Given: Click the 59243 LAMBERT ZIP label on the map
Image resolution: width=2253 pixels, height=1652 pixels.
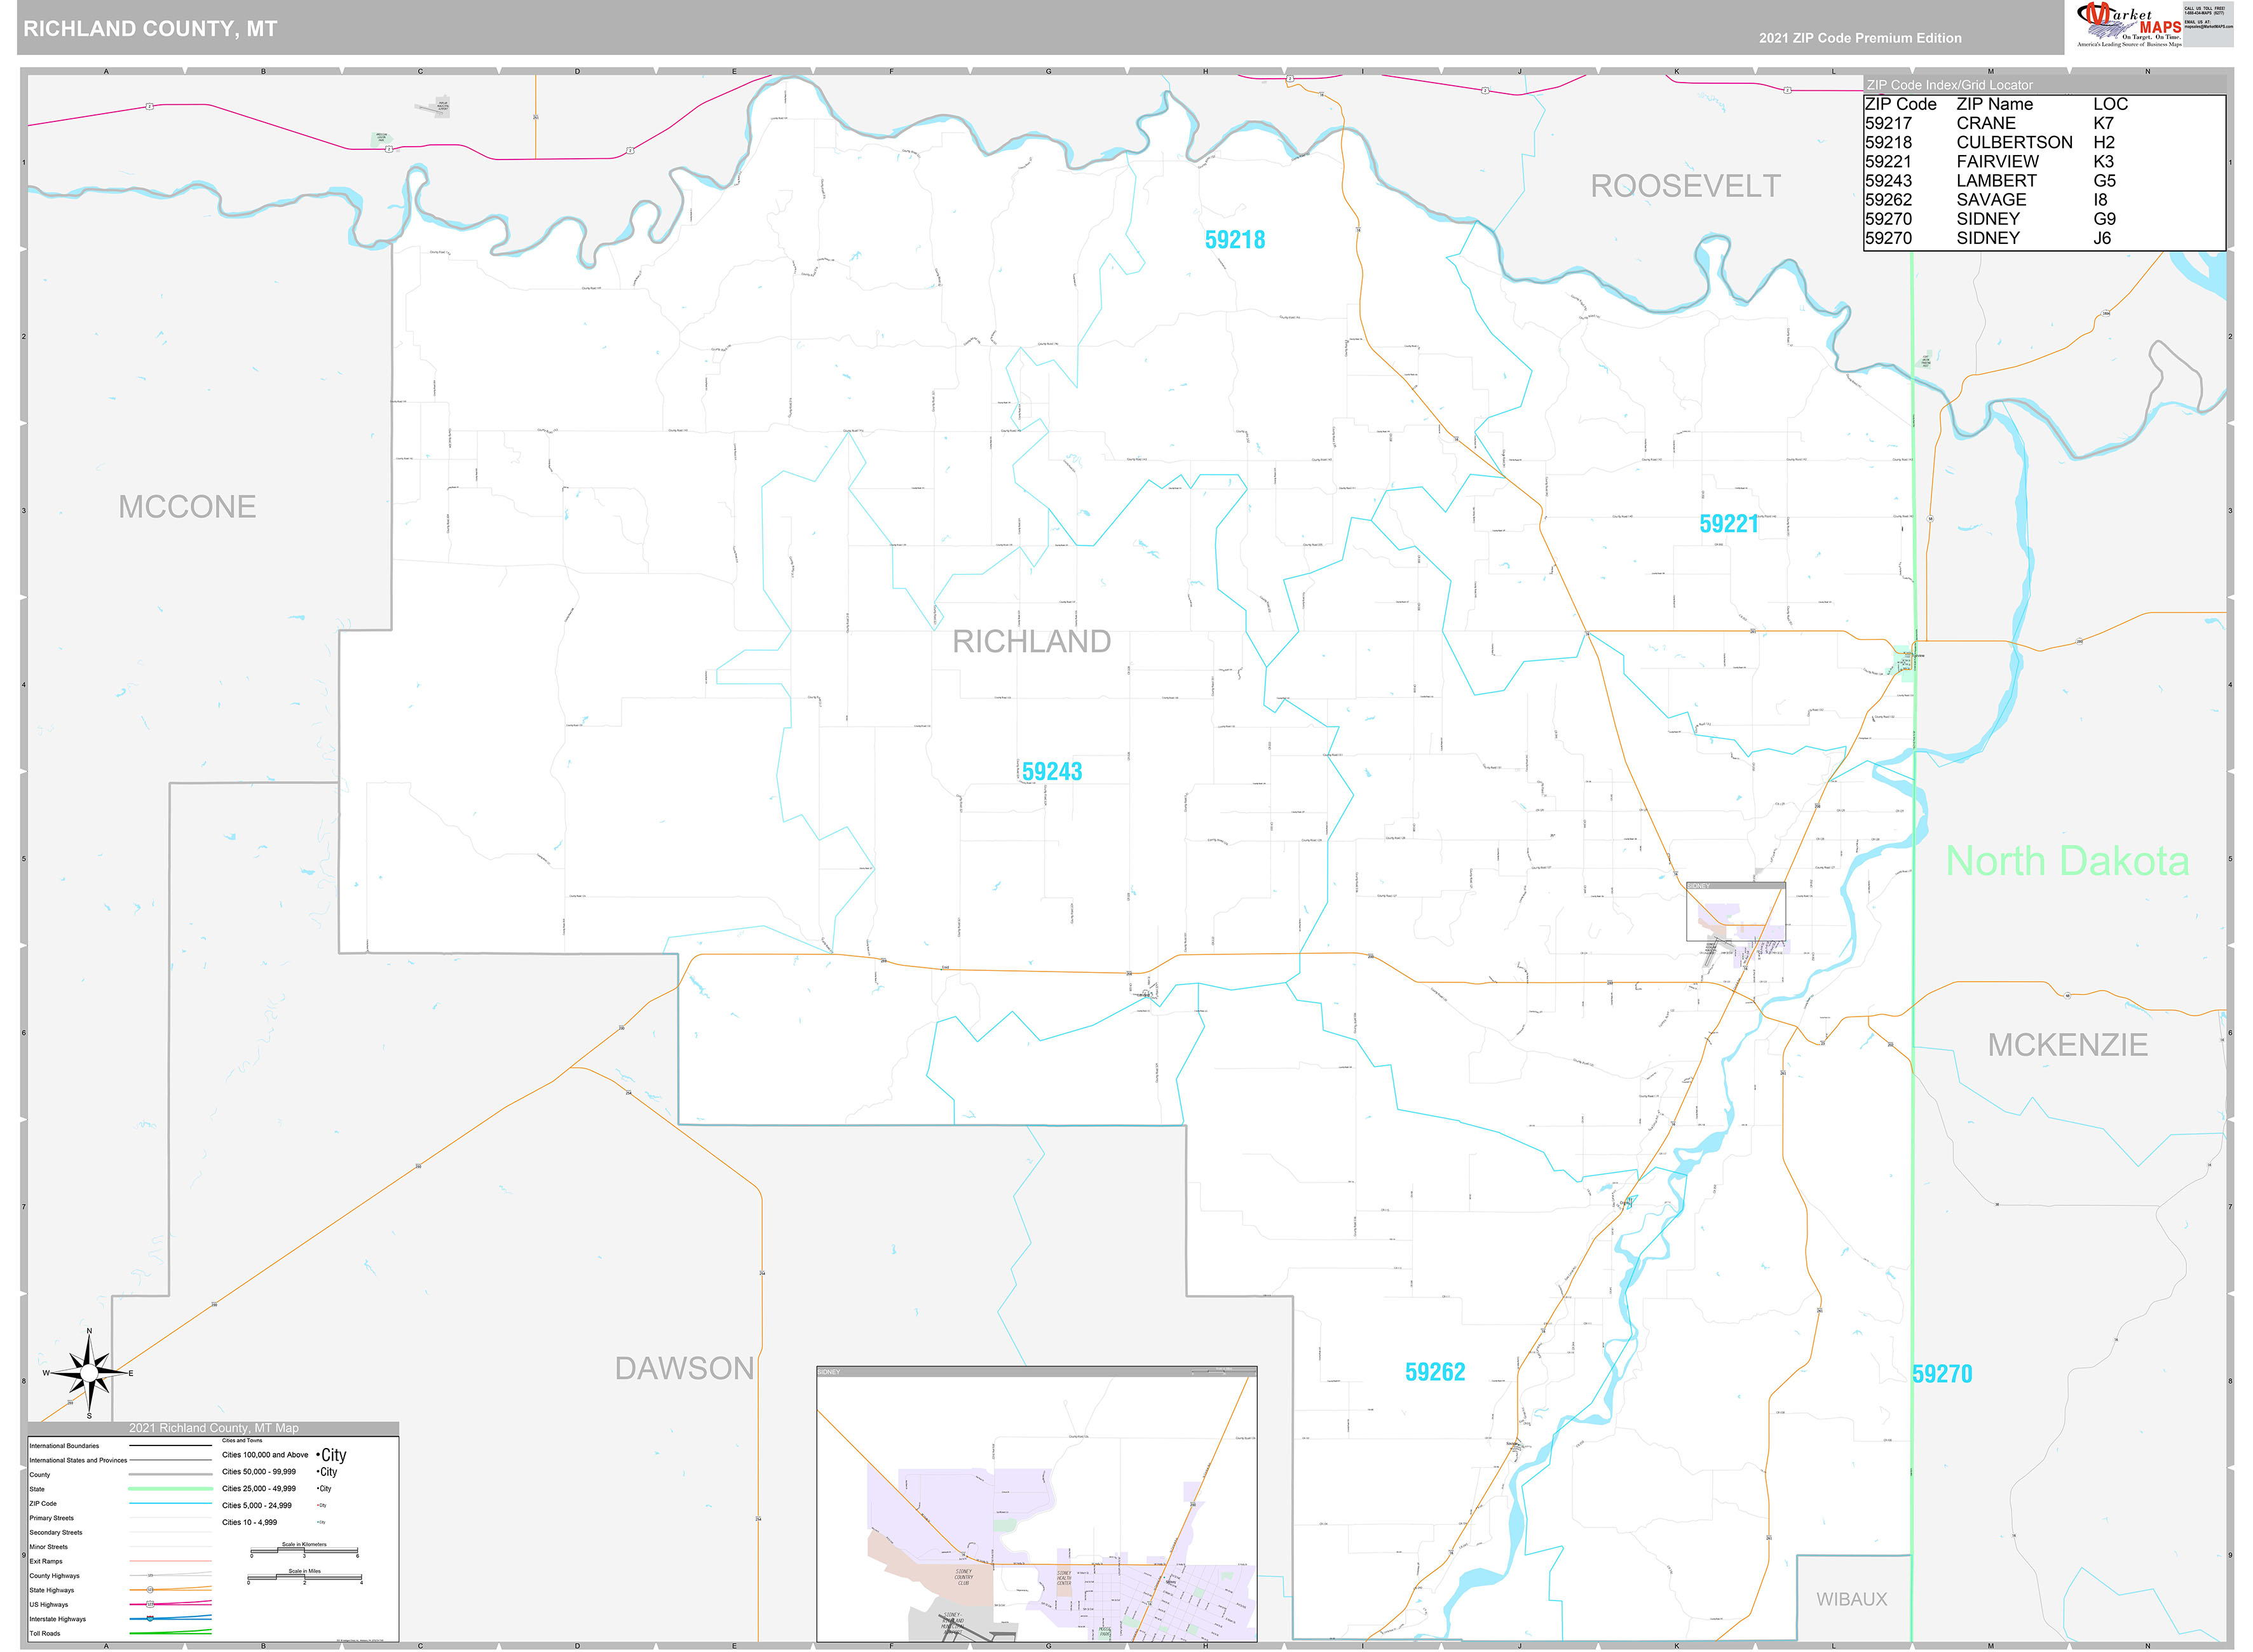Looking at the screenshot, I should pyautogui.click(x=1054, y=770).
